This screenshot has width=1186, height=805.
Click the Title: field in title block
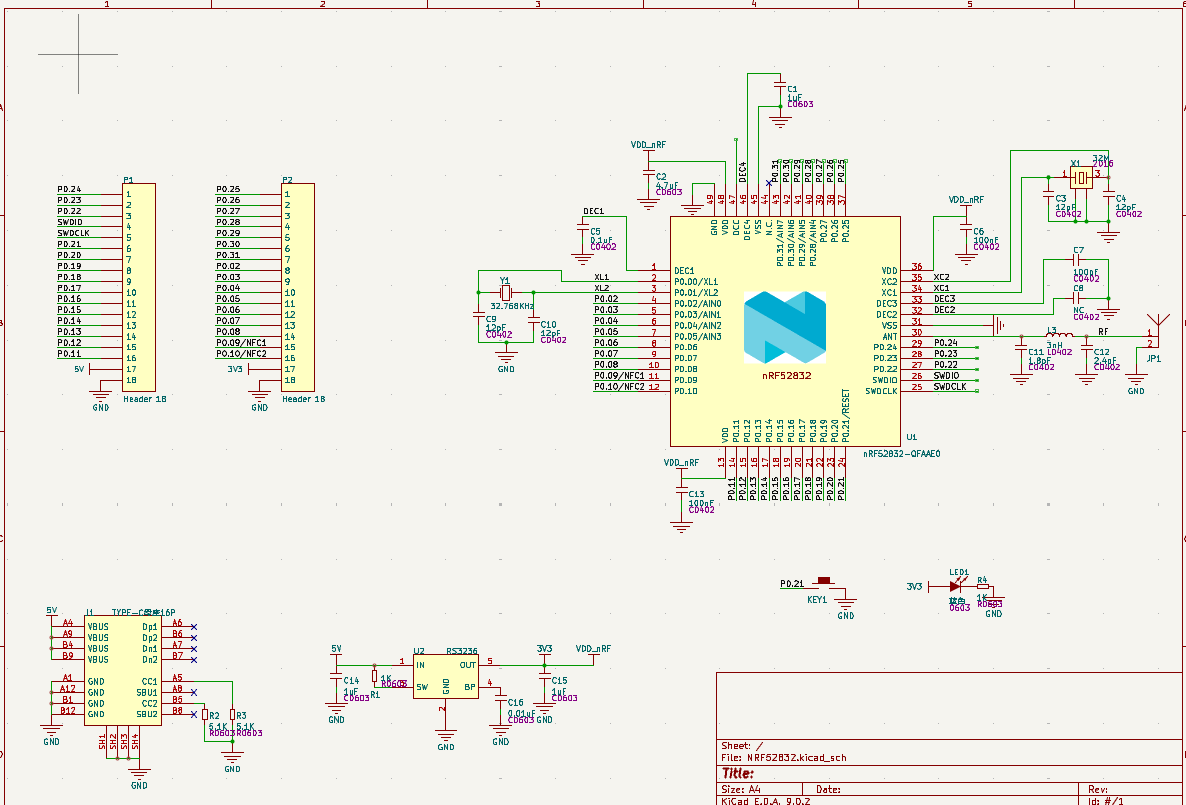[x=737, y=773]
